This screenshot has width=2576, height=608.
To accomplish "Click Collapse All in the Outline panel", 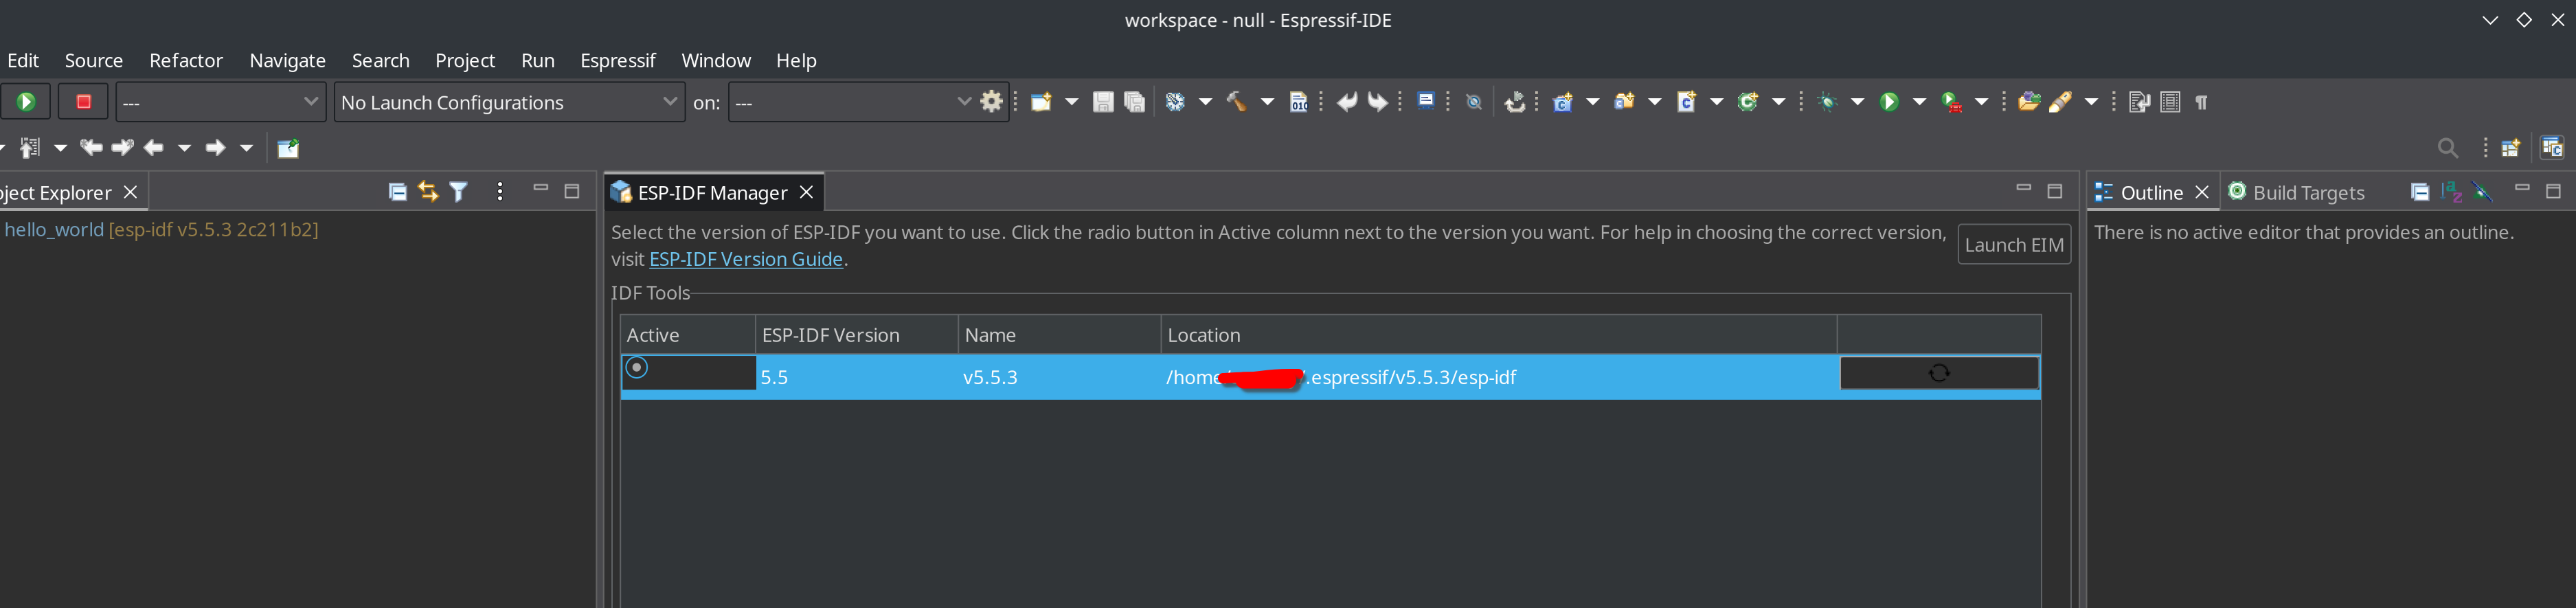I will click(2420, 192).
